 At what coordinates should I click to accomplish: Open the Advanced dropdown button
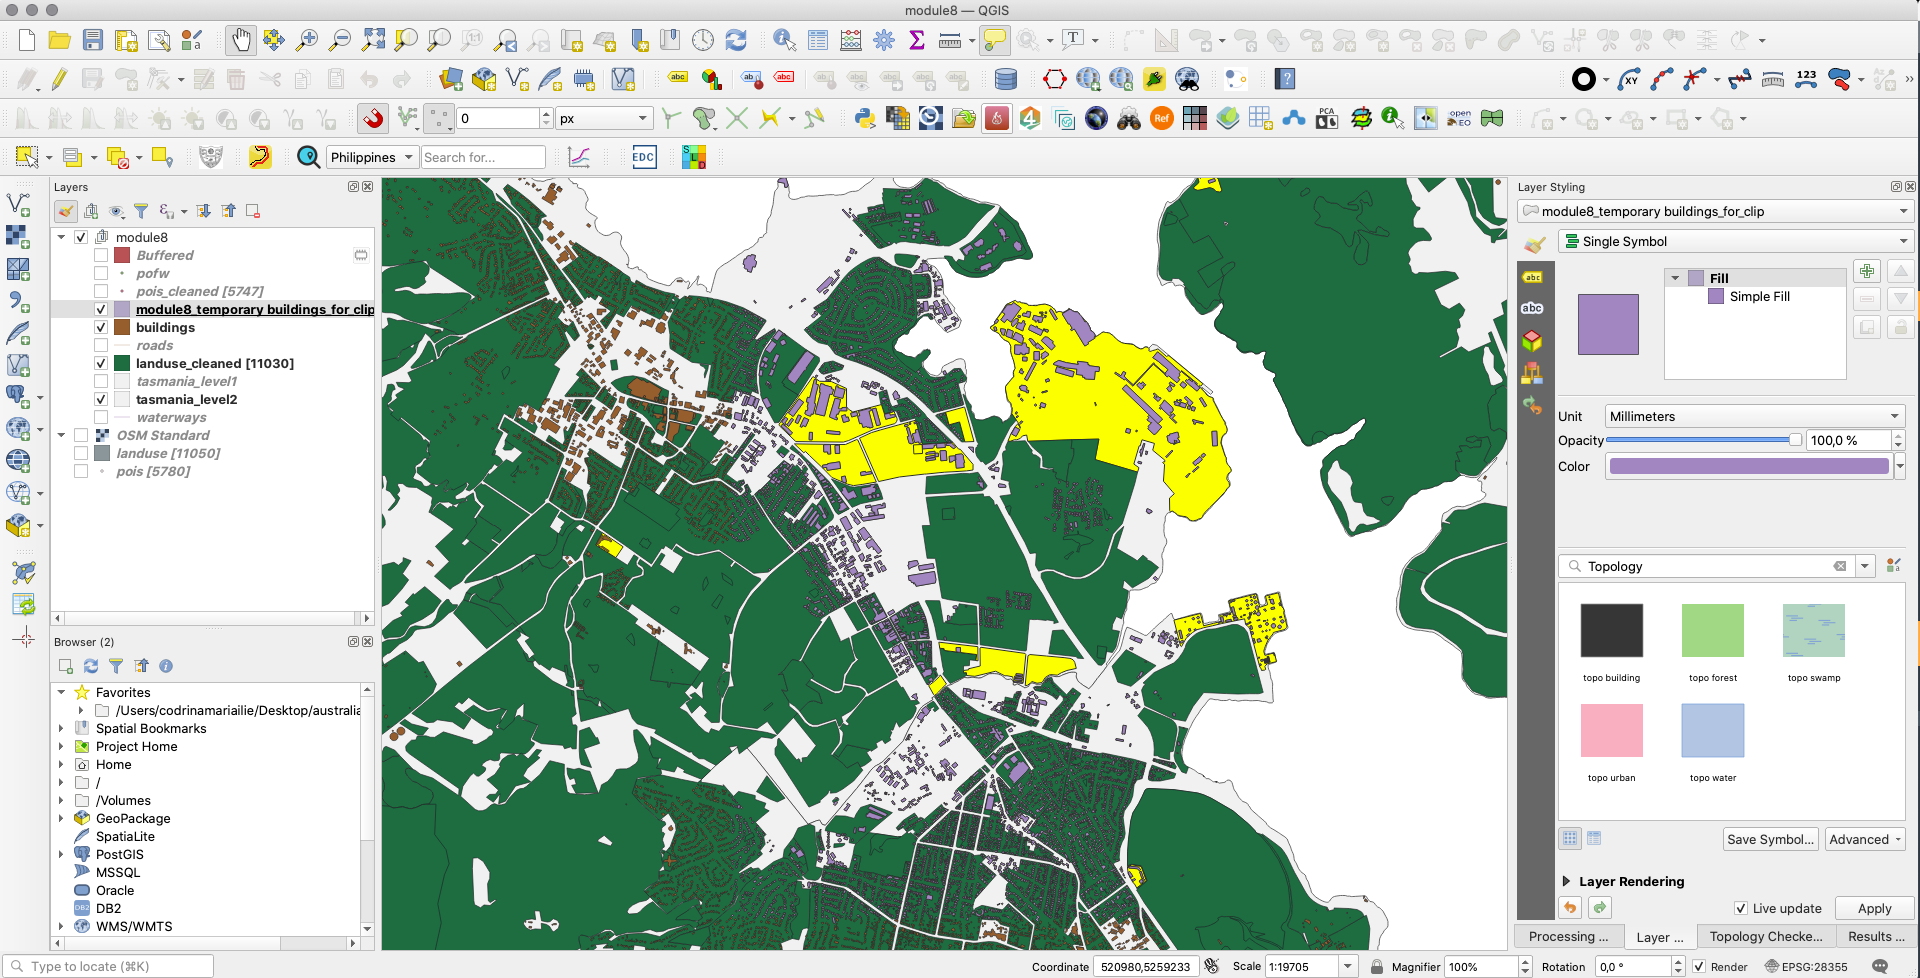pyautogui.click(x=1865, y=839)
